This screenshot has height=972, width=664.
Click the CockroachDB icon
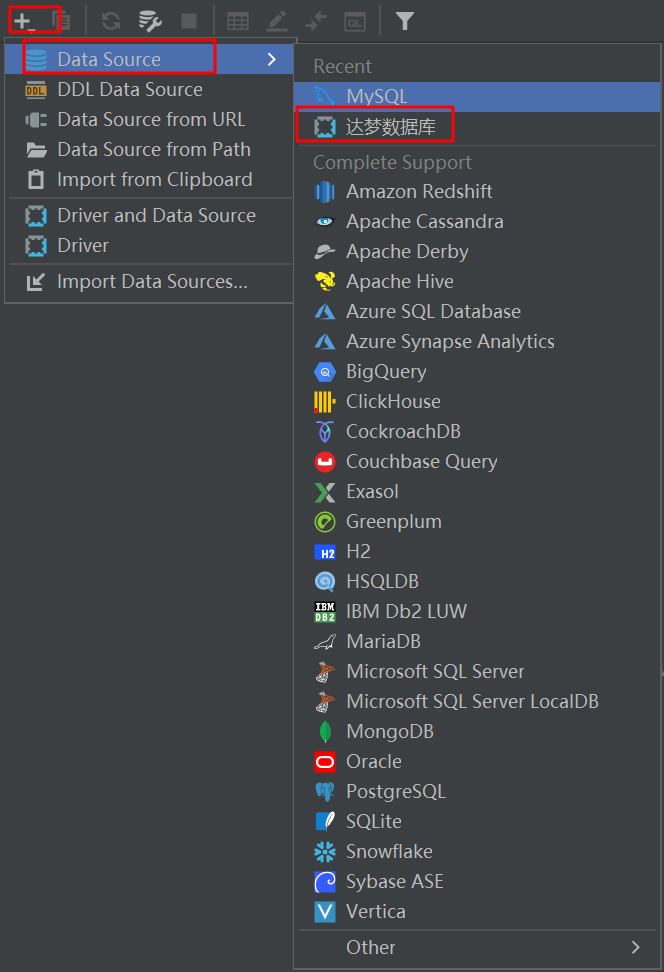click(325, 431)
